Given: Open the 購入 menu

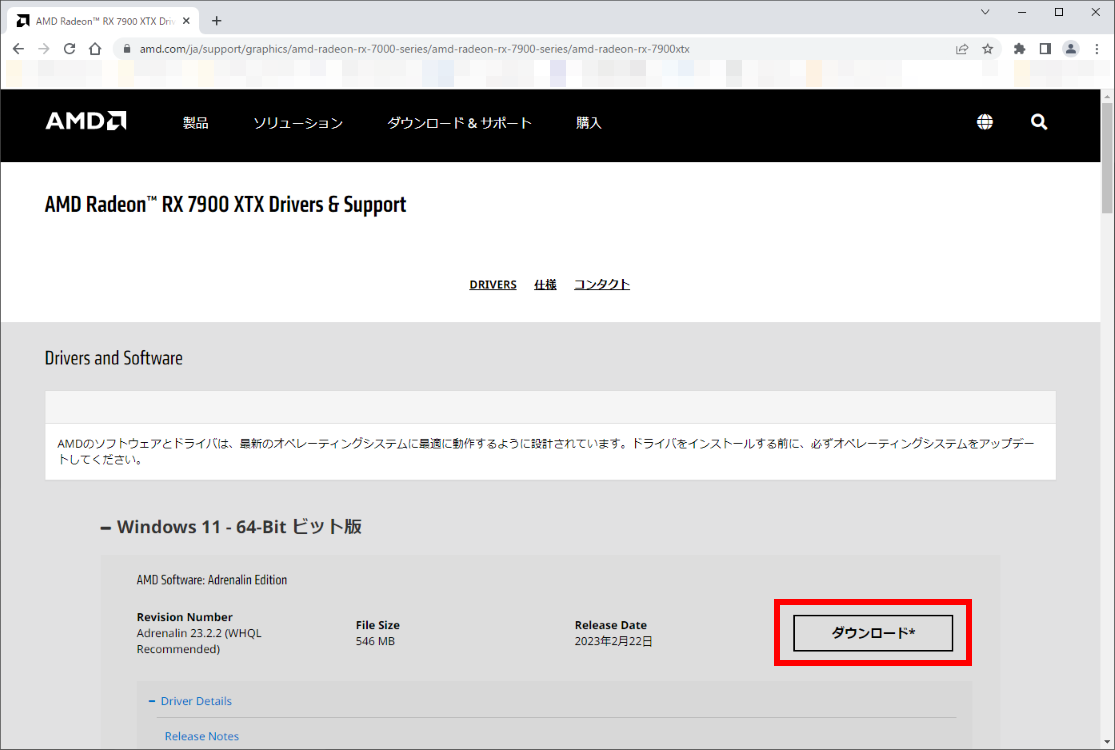Looking at the screenshot, I should point(589,123).
